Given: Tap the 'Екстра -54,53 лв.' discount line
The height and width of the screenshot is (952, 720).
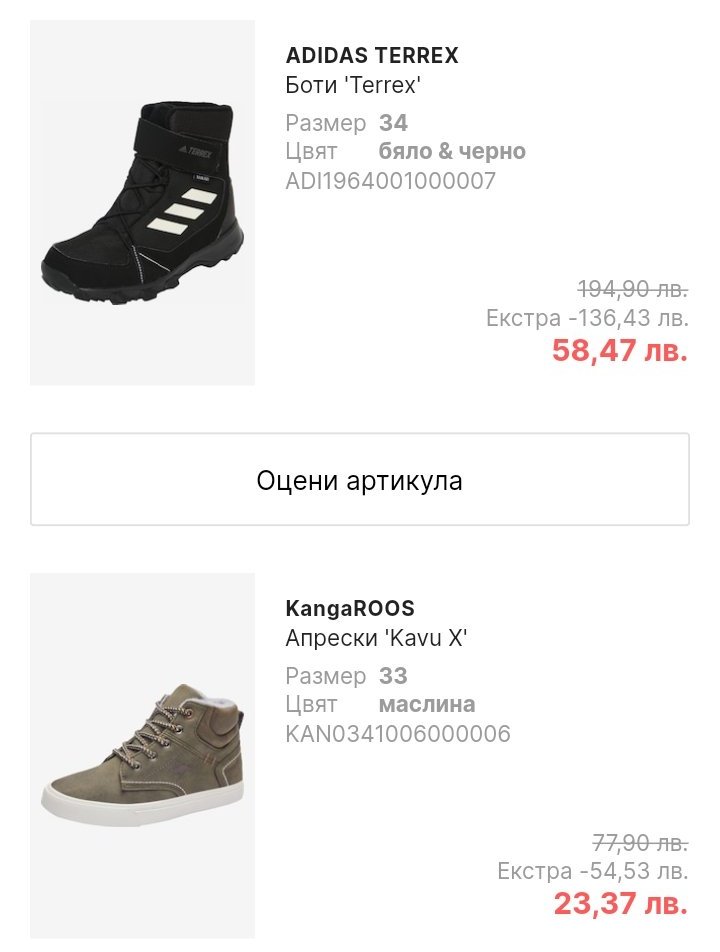Looking at the screenshot, I should [x=593, y=871].
